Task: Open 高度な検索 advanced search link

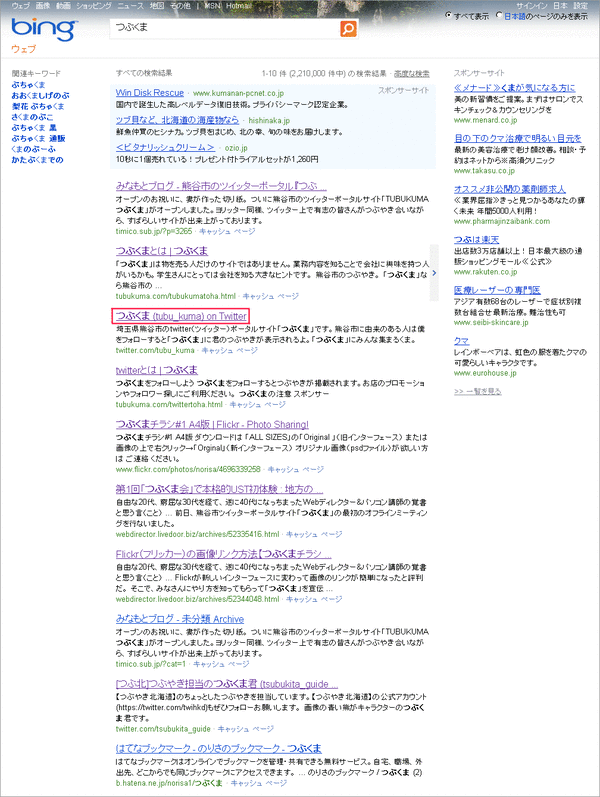Action: (411, 74)
